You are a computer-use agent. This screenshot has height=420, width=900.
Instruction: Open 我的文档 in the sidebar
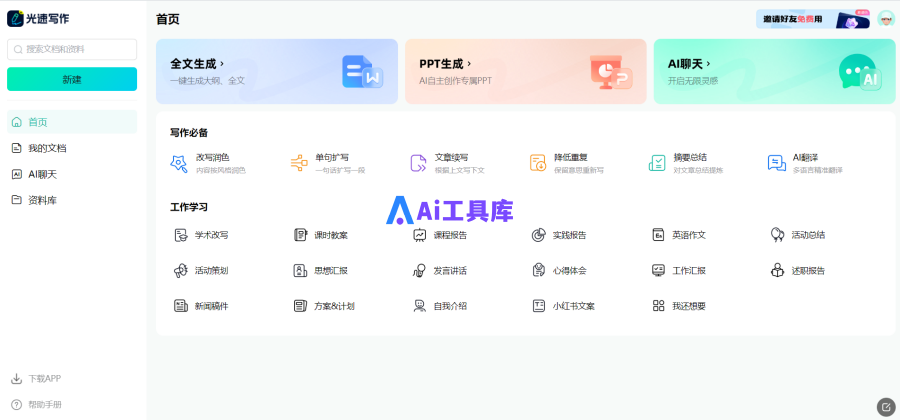(72, 148)
